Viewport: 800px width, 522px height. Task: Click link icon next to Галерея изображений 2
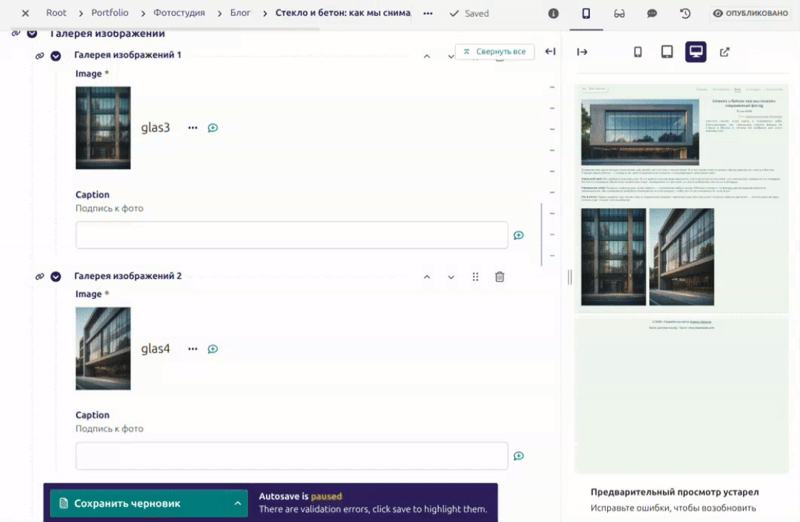pos(39,277)
